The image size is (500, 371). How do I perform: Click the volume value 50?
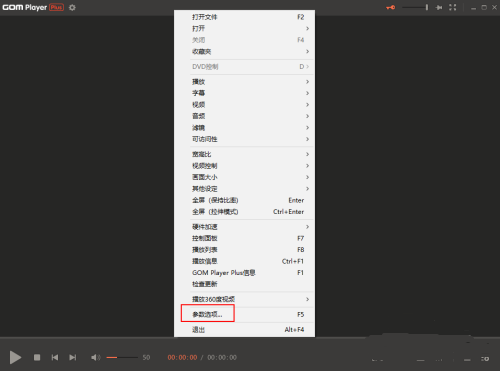coord(146,357)
